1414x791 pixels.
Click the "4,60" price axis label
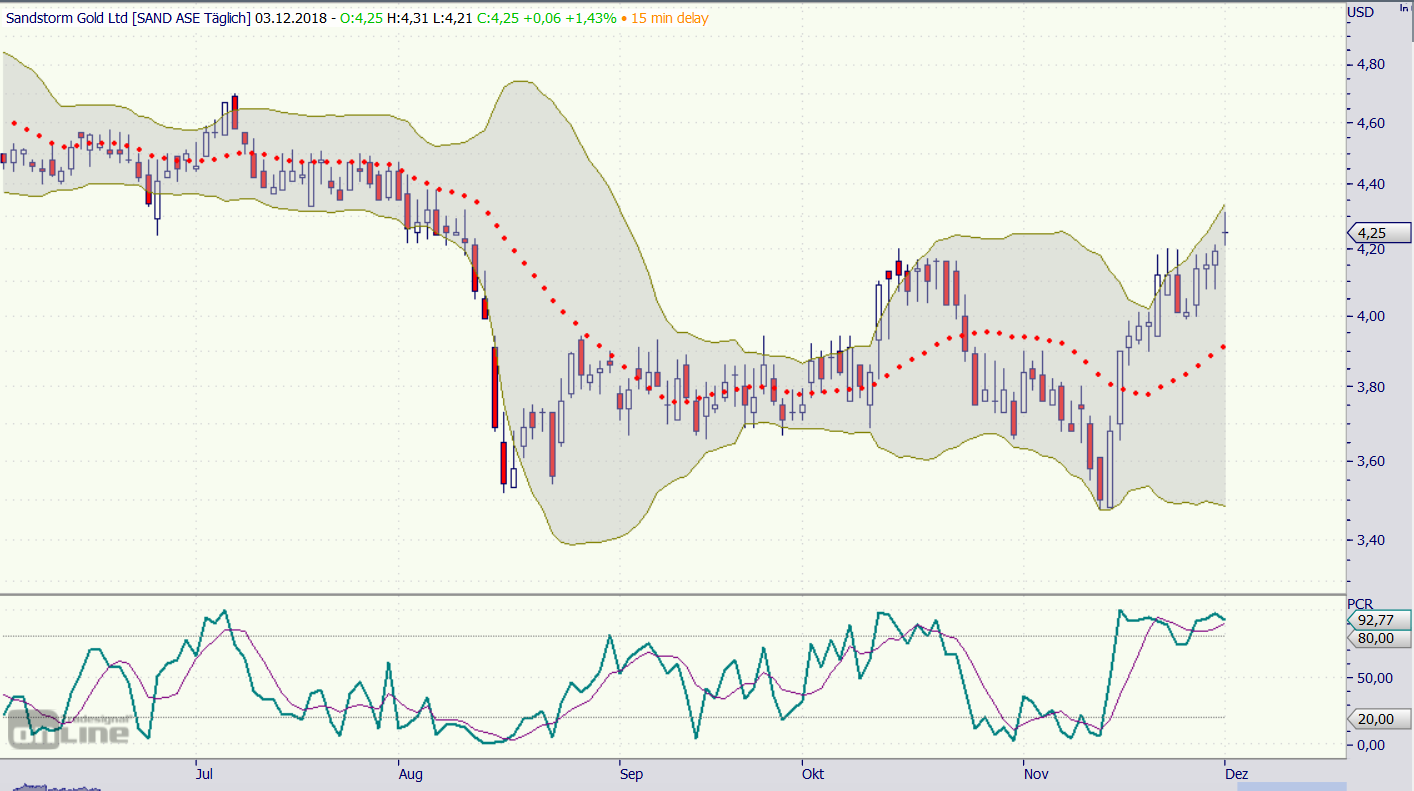(1370, 123)
